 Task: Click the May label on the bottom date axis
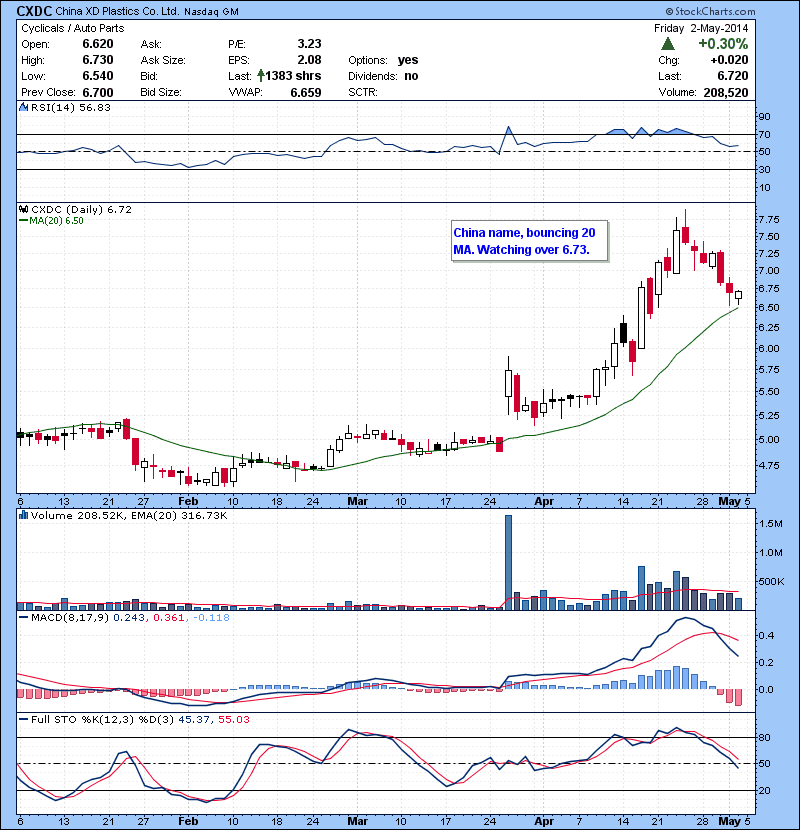(x=730, y=822)
